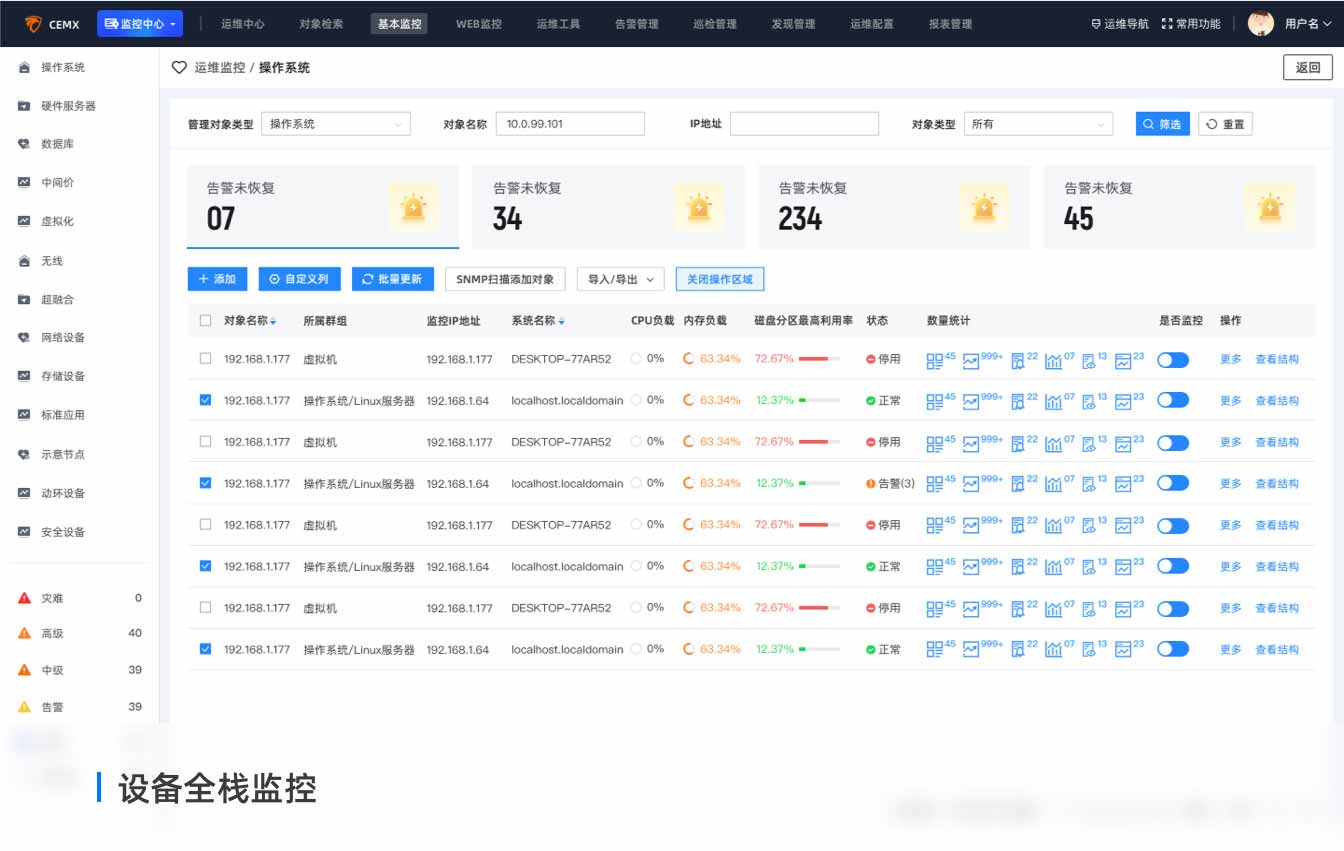This screenshot has width=1344, height=851.
Task: Tick the select-all checkbox in table header
Action: (x=205, y=321)
